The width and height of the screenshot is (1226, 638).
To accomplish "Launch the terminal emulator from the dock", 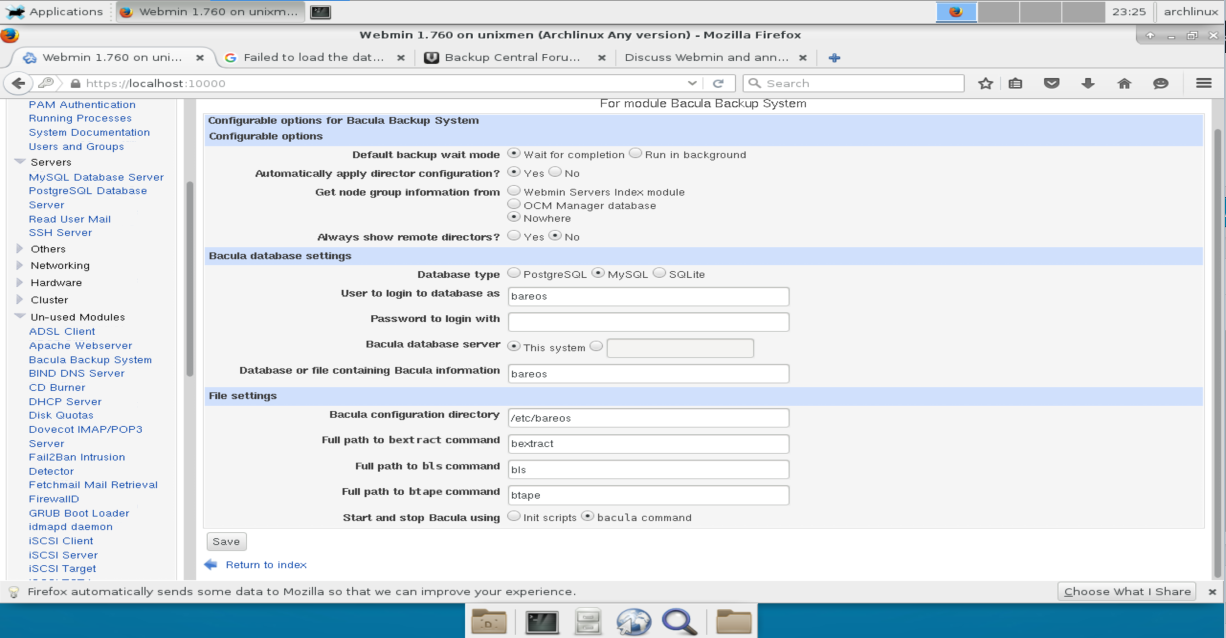I will [541, 621].
